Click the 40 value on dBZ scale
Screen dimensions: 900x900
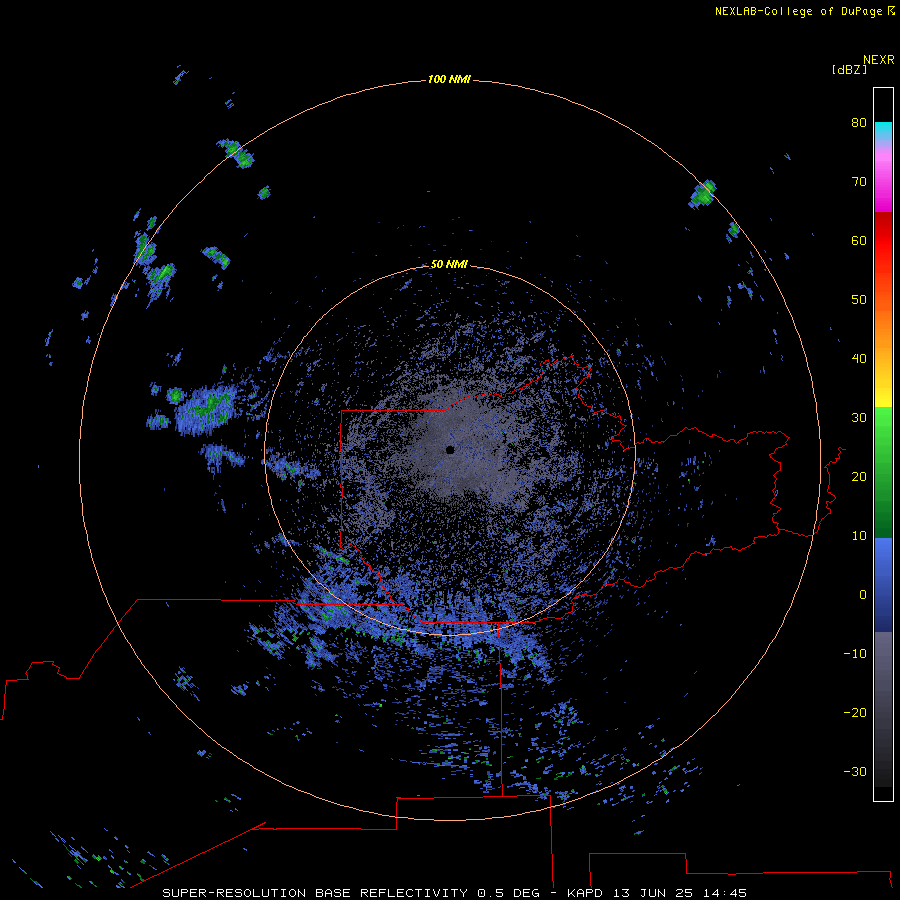coord(859,359)
